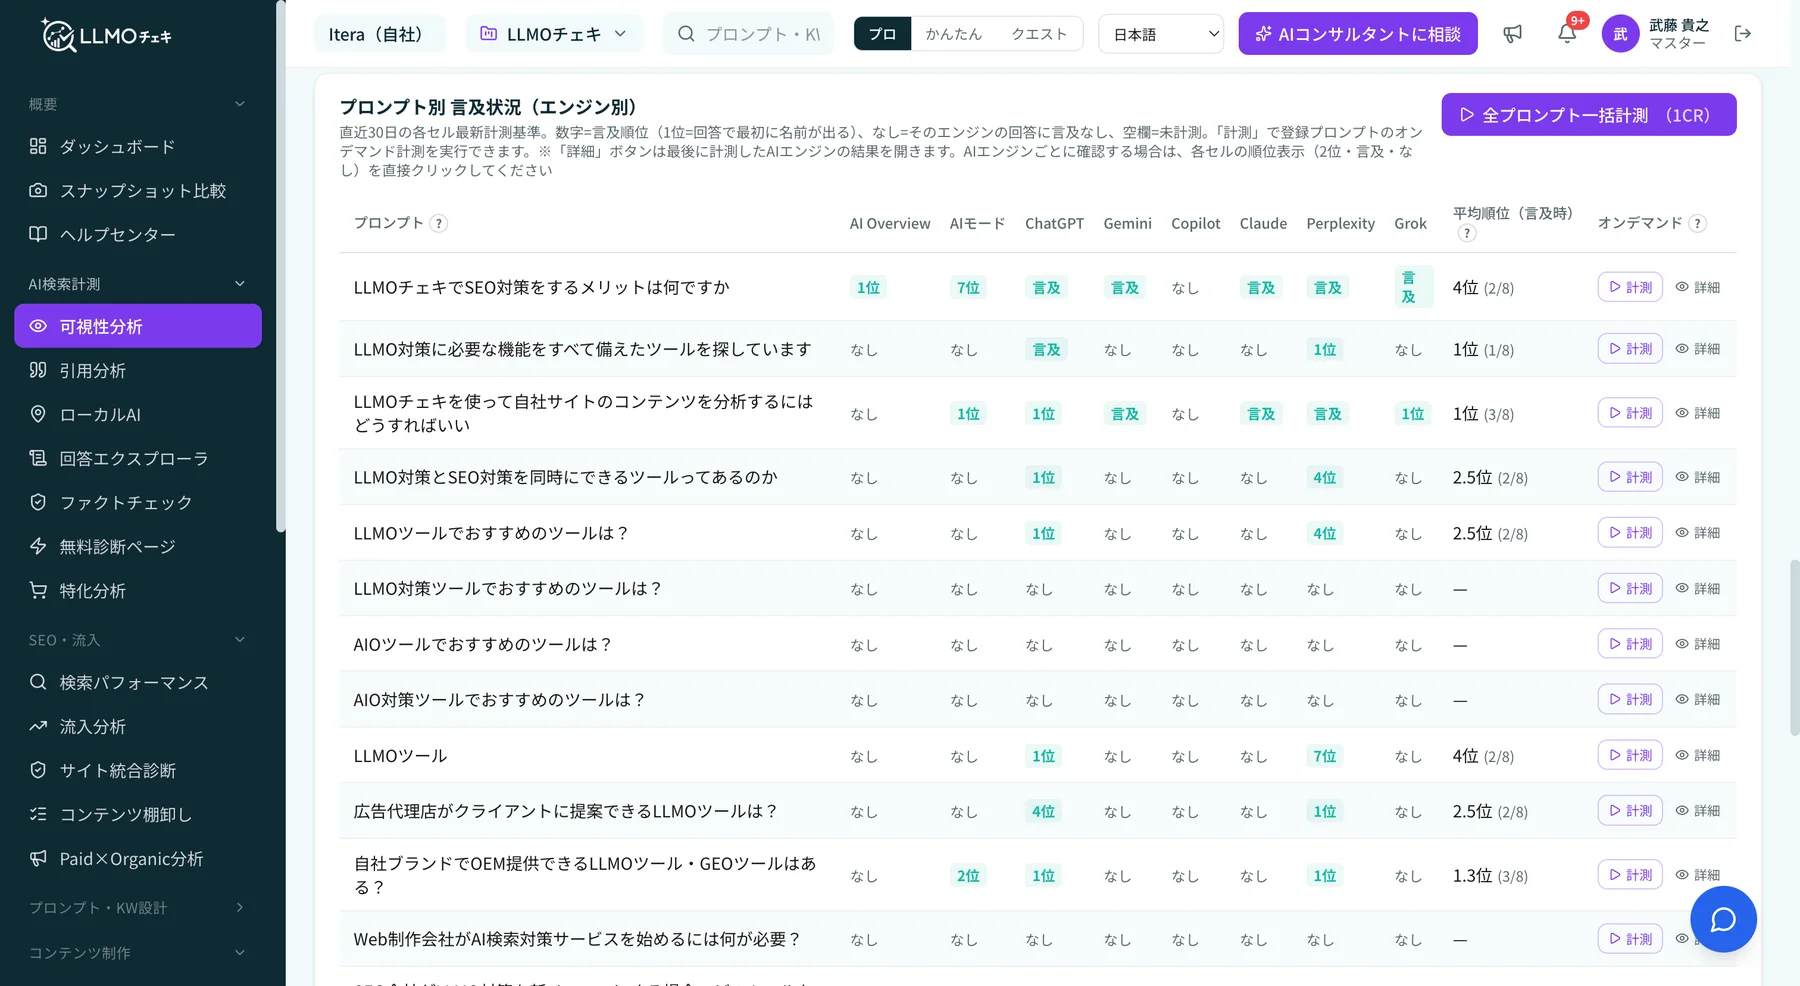Switch to クエスト mode
1800x986 pixels.
1039,34
